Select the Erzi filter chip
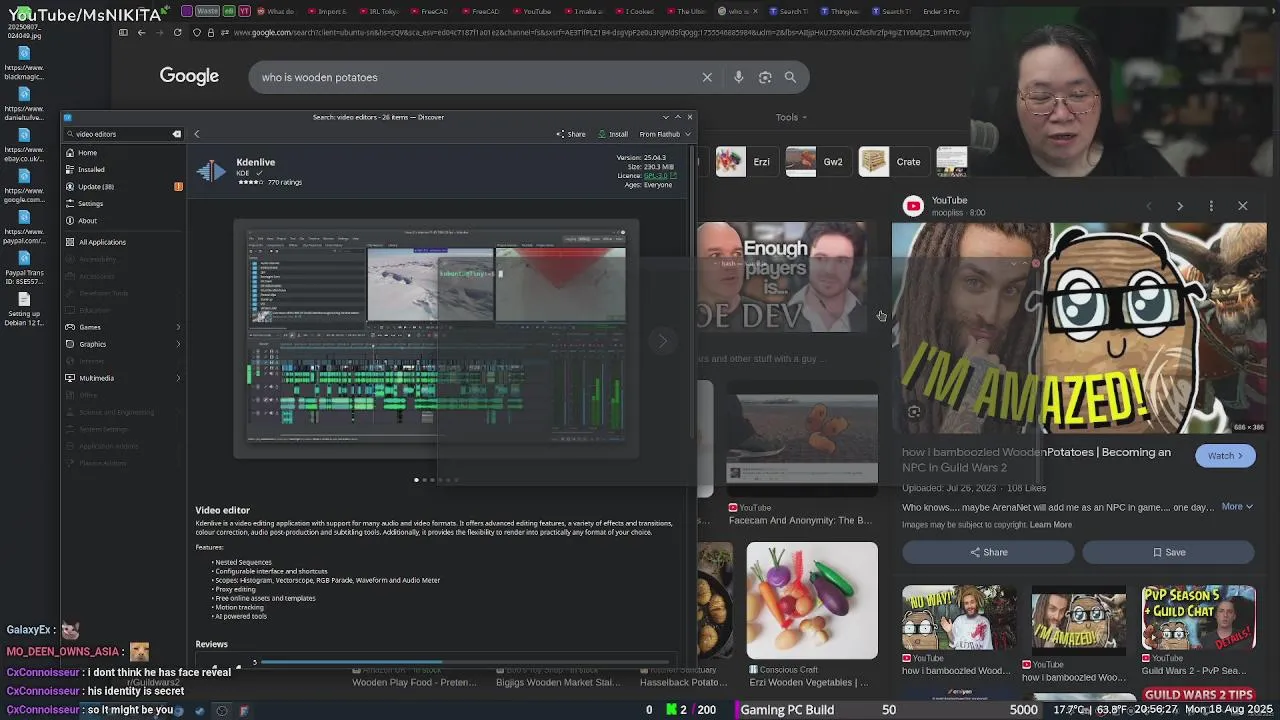This screenshot has width=1280, height=720. 748,162
